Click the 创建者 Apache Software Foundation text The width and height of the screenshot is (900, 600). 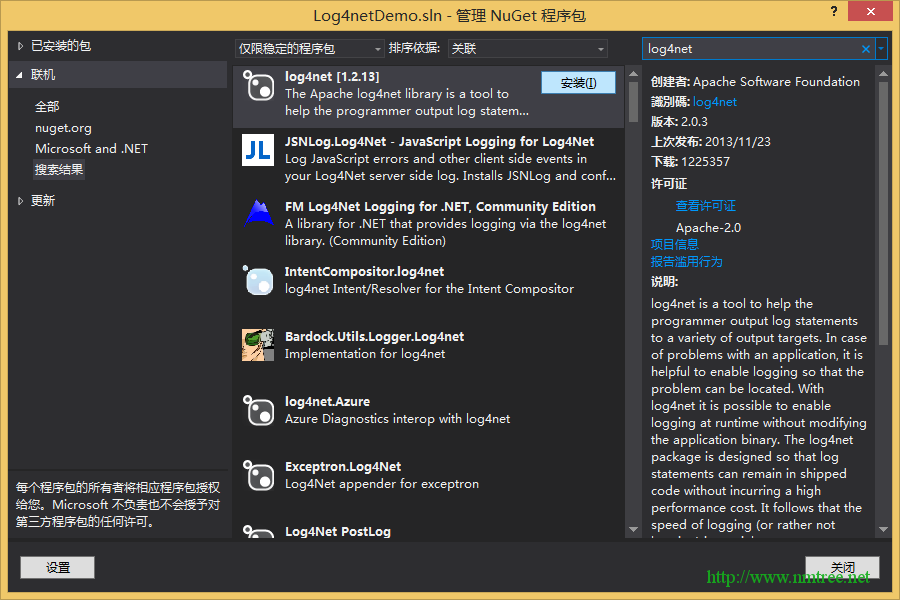(755, 82)
